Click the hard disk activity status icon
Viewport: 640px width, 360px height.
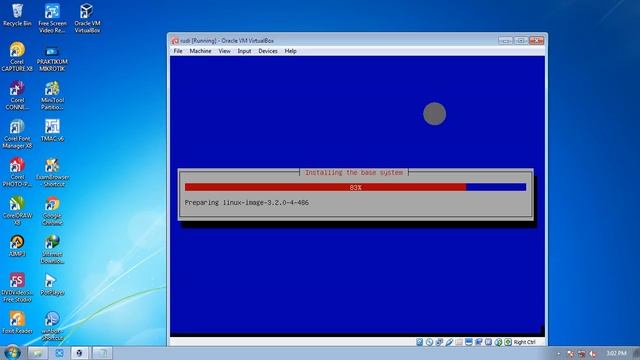[420, 342]
